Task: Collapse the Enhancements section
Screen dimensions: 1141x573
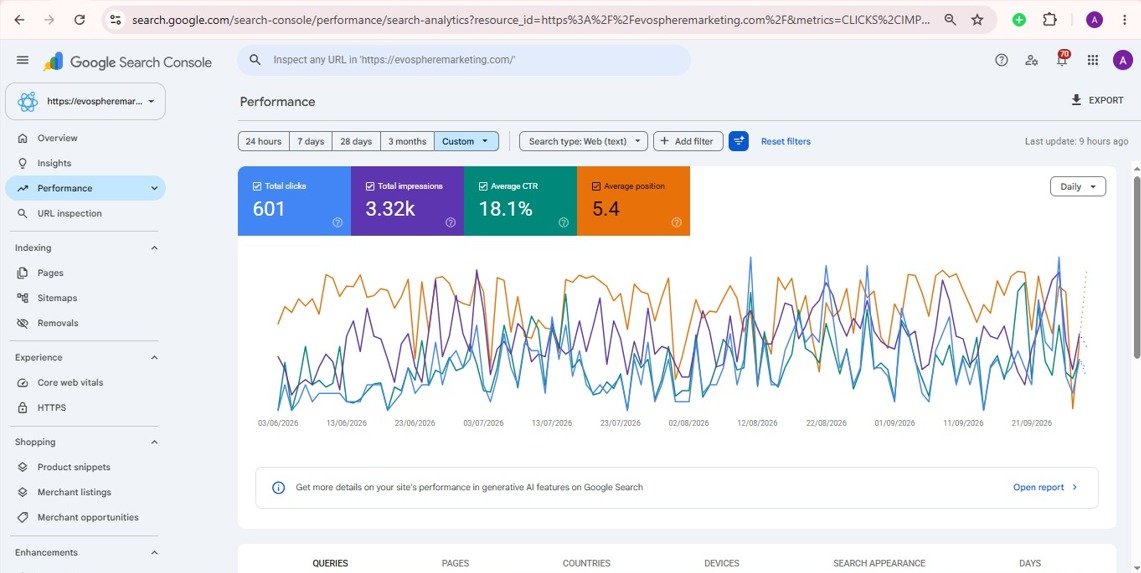Action: [x=154, y=553]
